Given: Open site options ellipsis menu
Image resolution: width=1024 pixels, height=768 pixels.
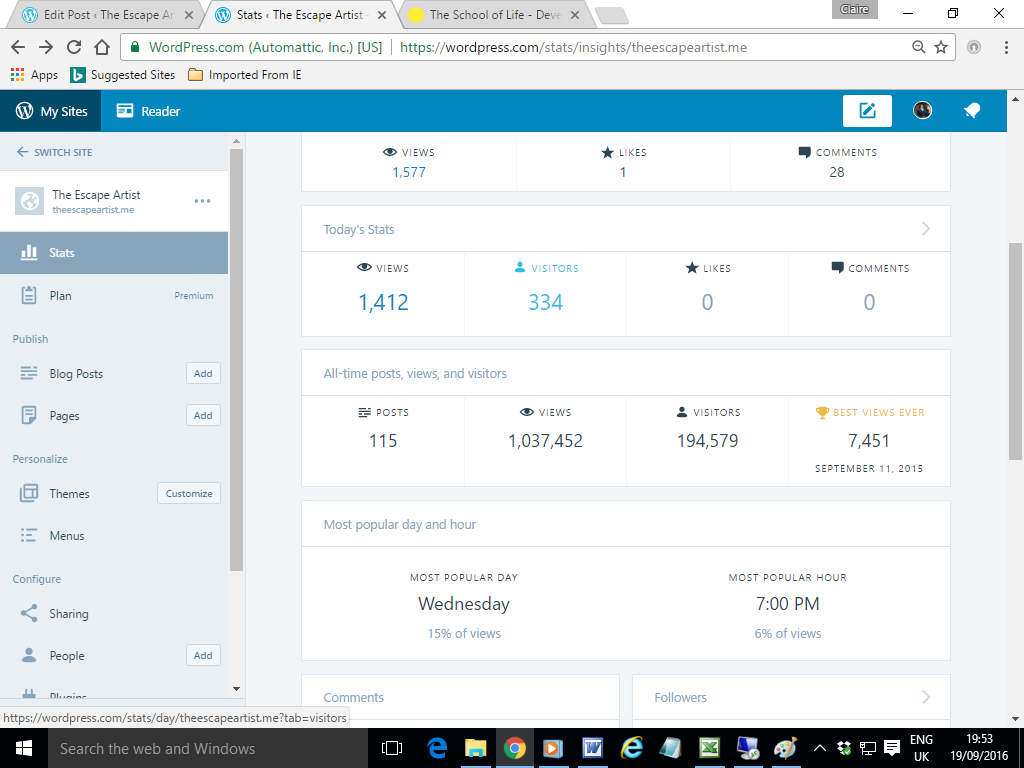Looking at the screenshot, I should [x=202, y=201].
